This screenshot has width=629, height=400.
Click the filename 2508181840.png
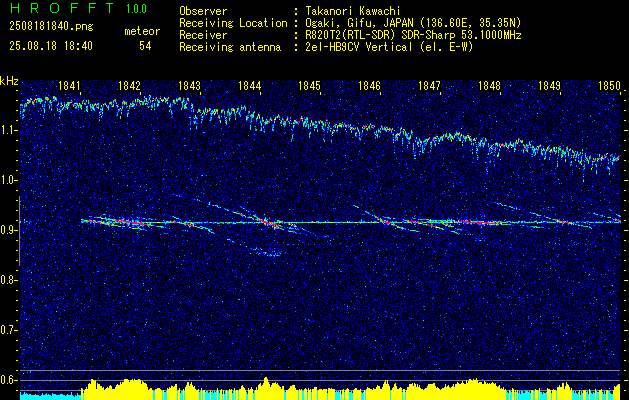click(x=51, y=27)
